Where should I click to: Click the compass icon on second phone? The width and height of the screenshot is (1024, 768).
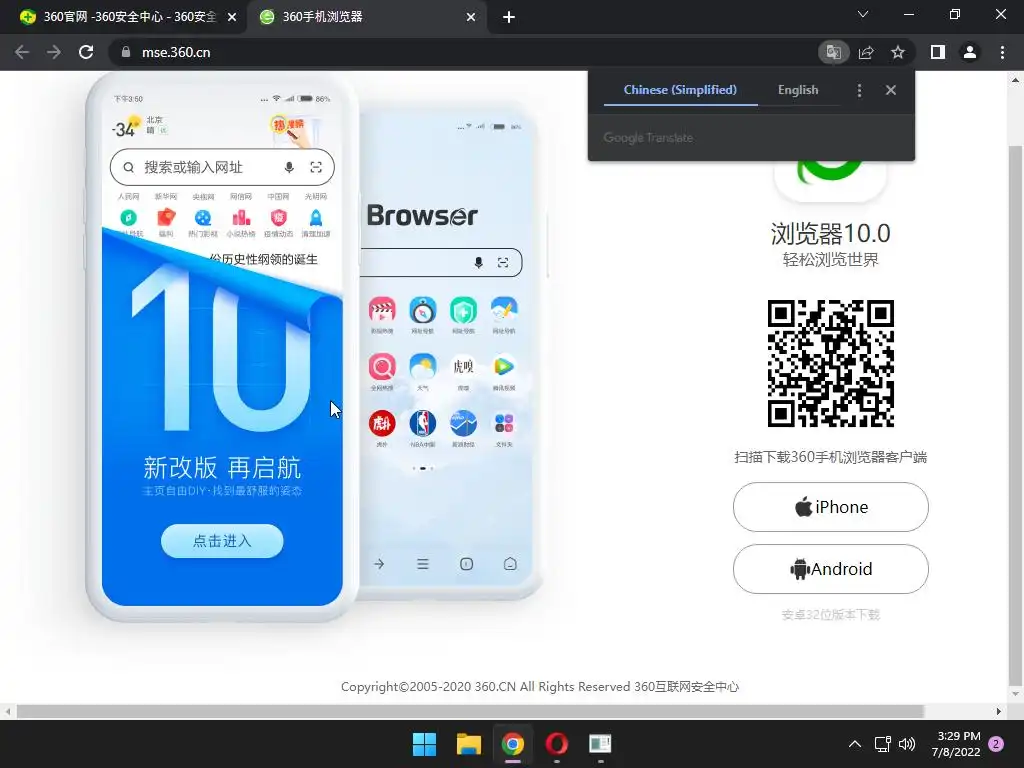coord(423,310)
